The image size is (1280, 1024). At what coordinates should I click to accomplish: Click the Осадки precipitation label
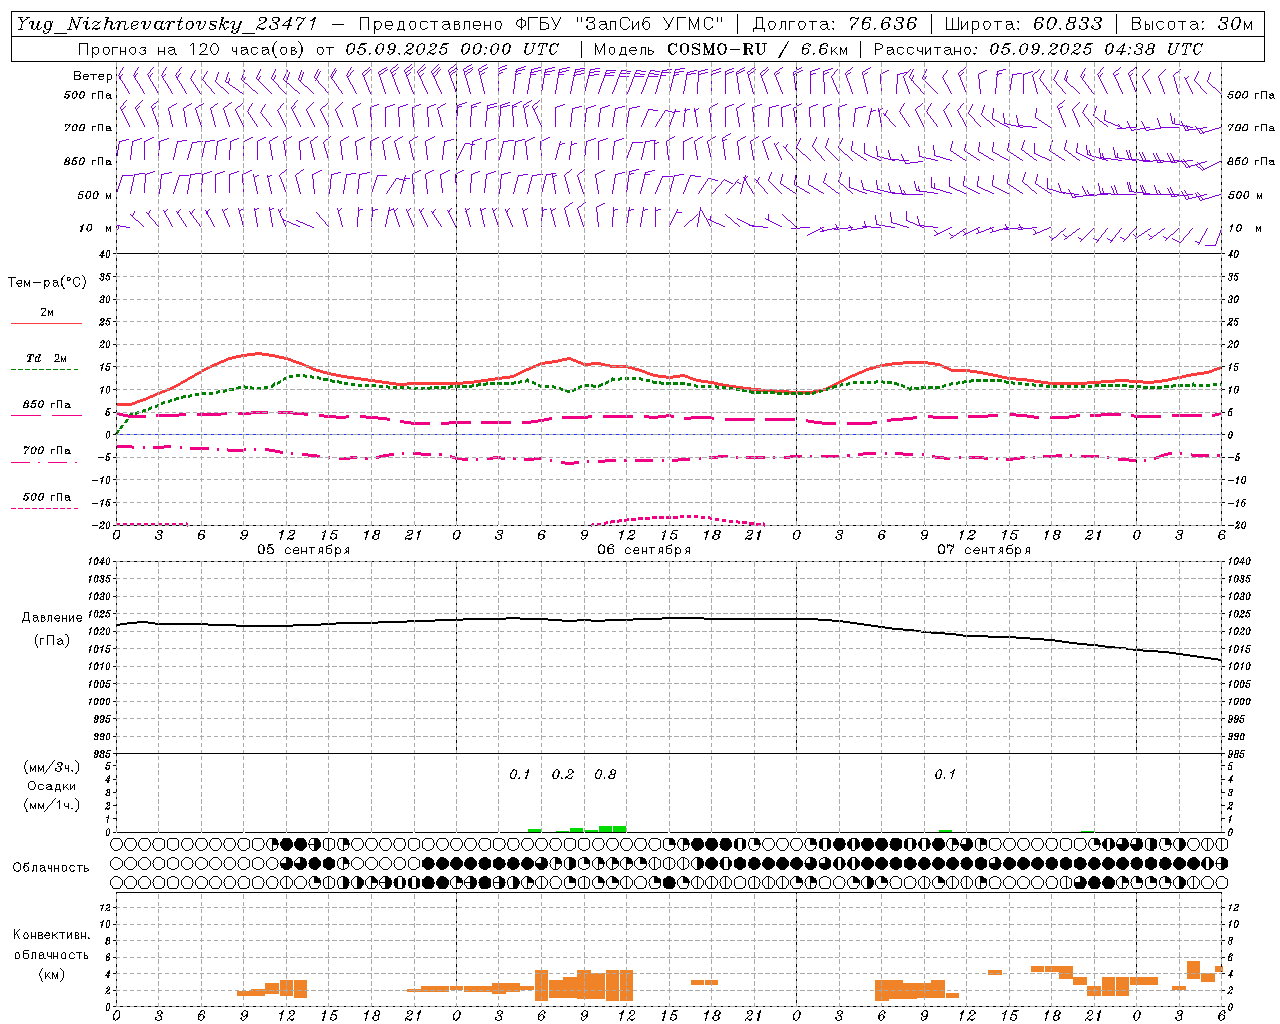coord(51,786)
